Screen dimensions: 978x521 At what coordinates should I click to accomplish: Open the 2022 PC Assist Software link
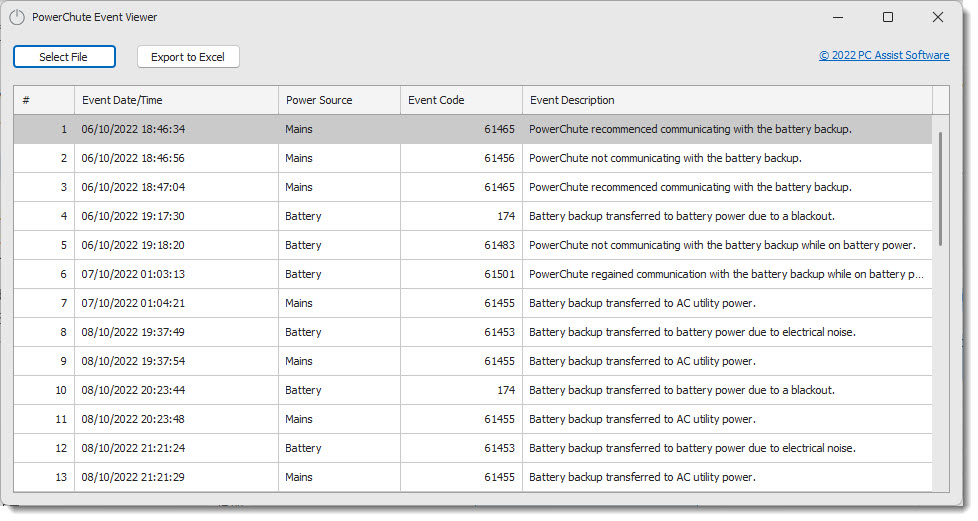(884, 56)
